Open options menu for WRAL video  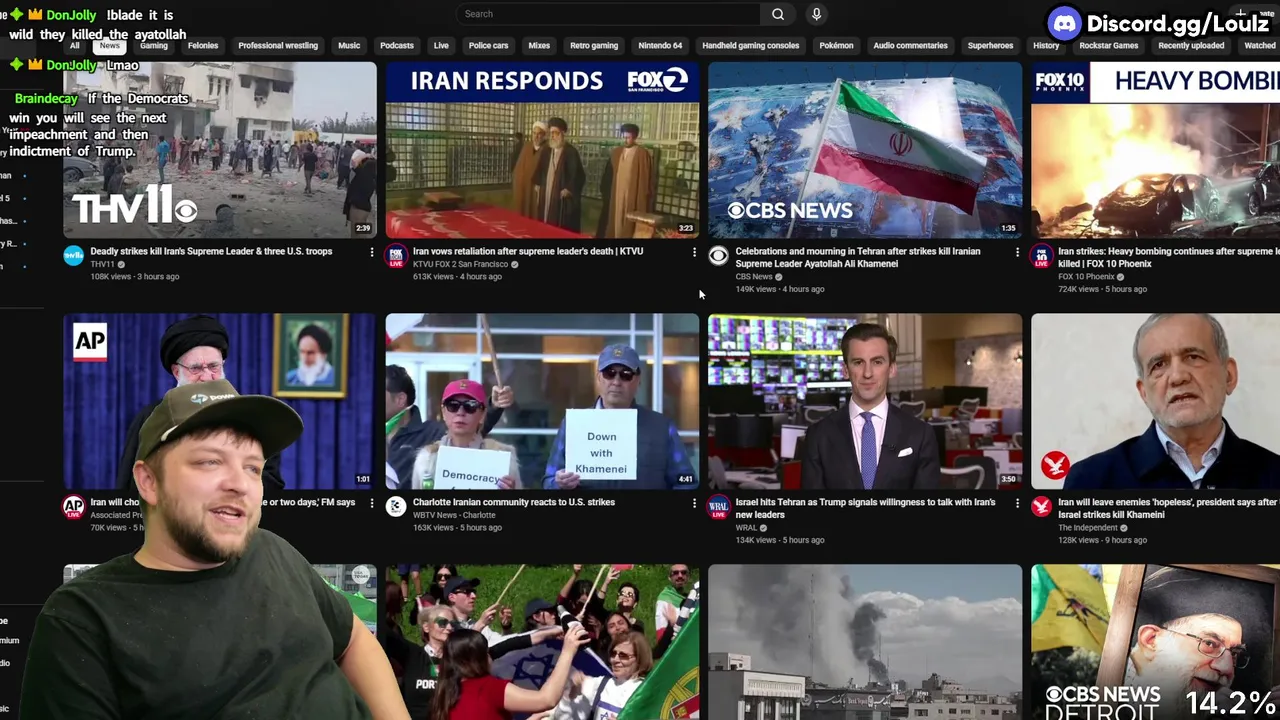(1017, 503)
